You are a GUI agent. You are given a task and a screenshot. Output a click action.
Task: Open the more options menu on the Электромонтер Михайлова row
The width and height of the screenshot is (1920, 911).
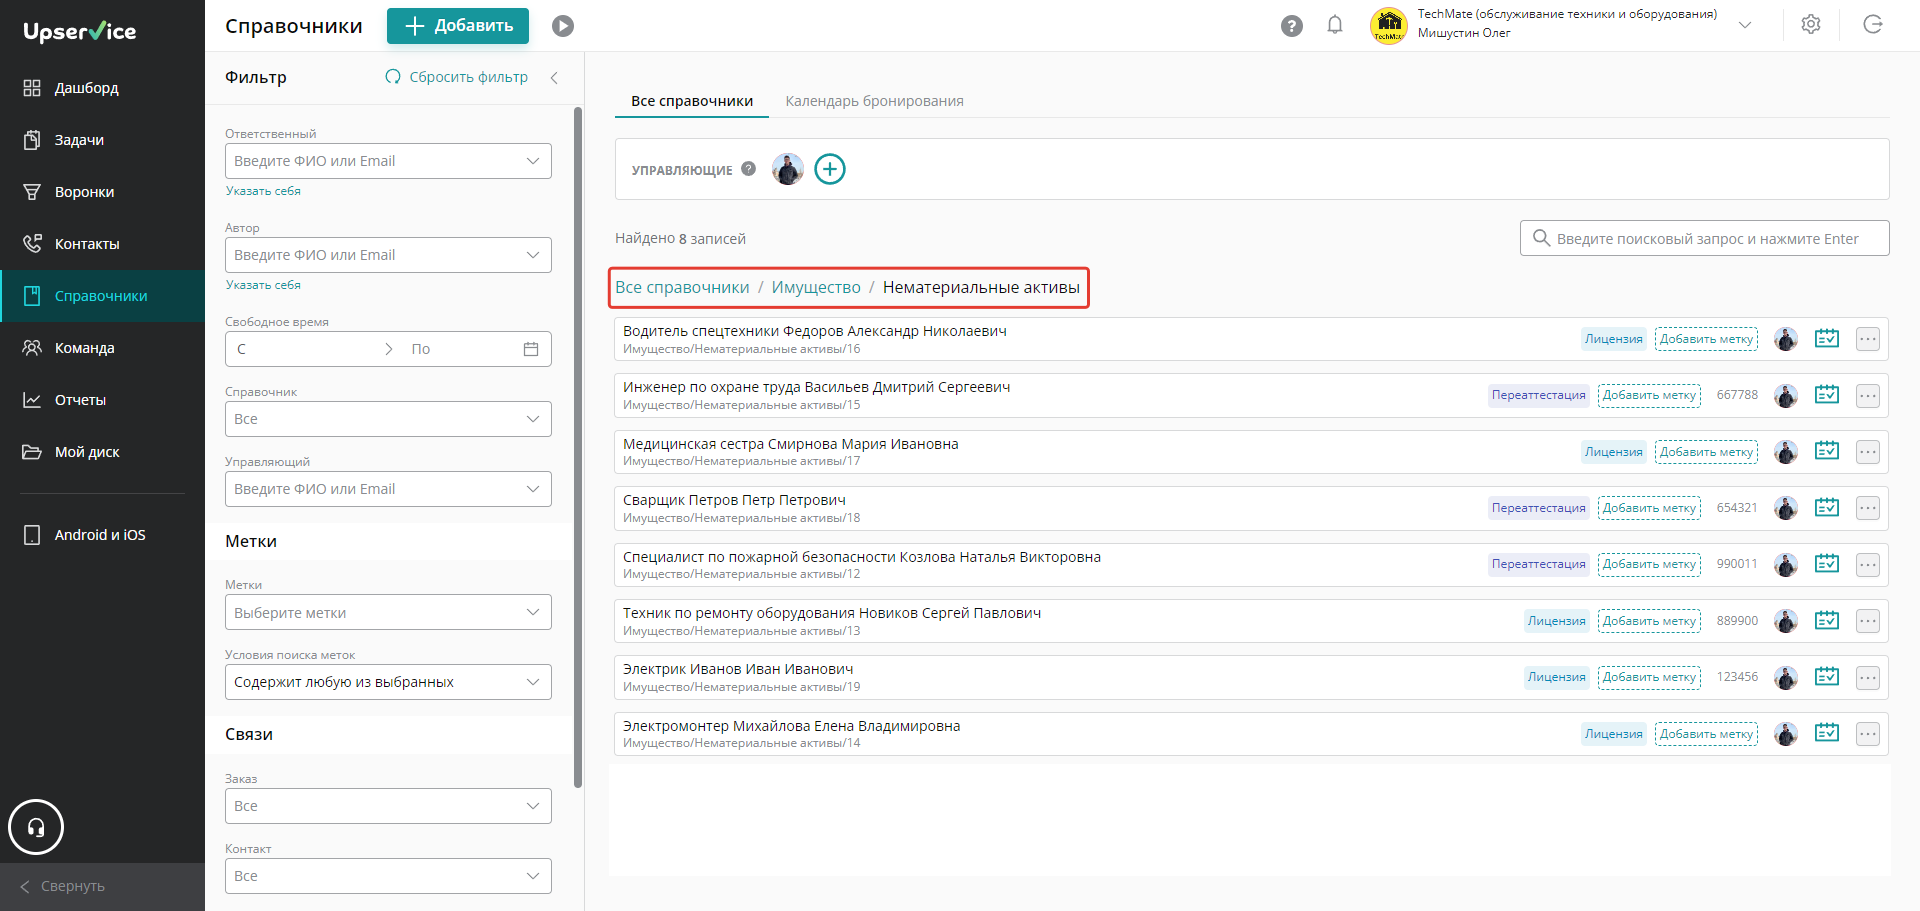pyautogui.click(x=1868, y=734)
